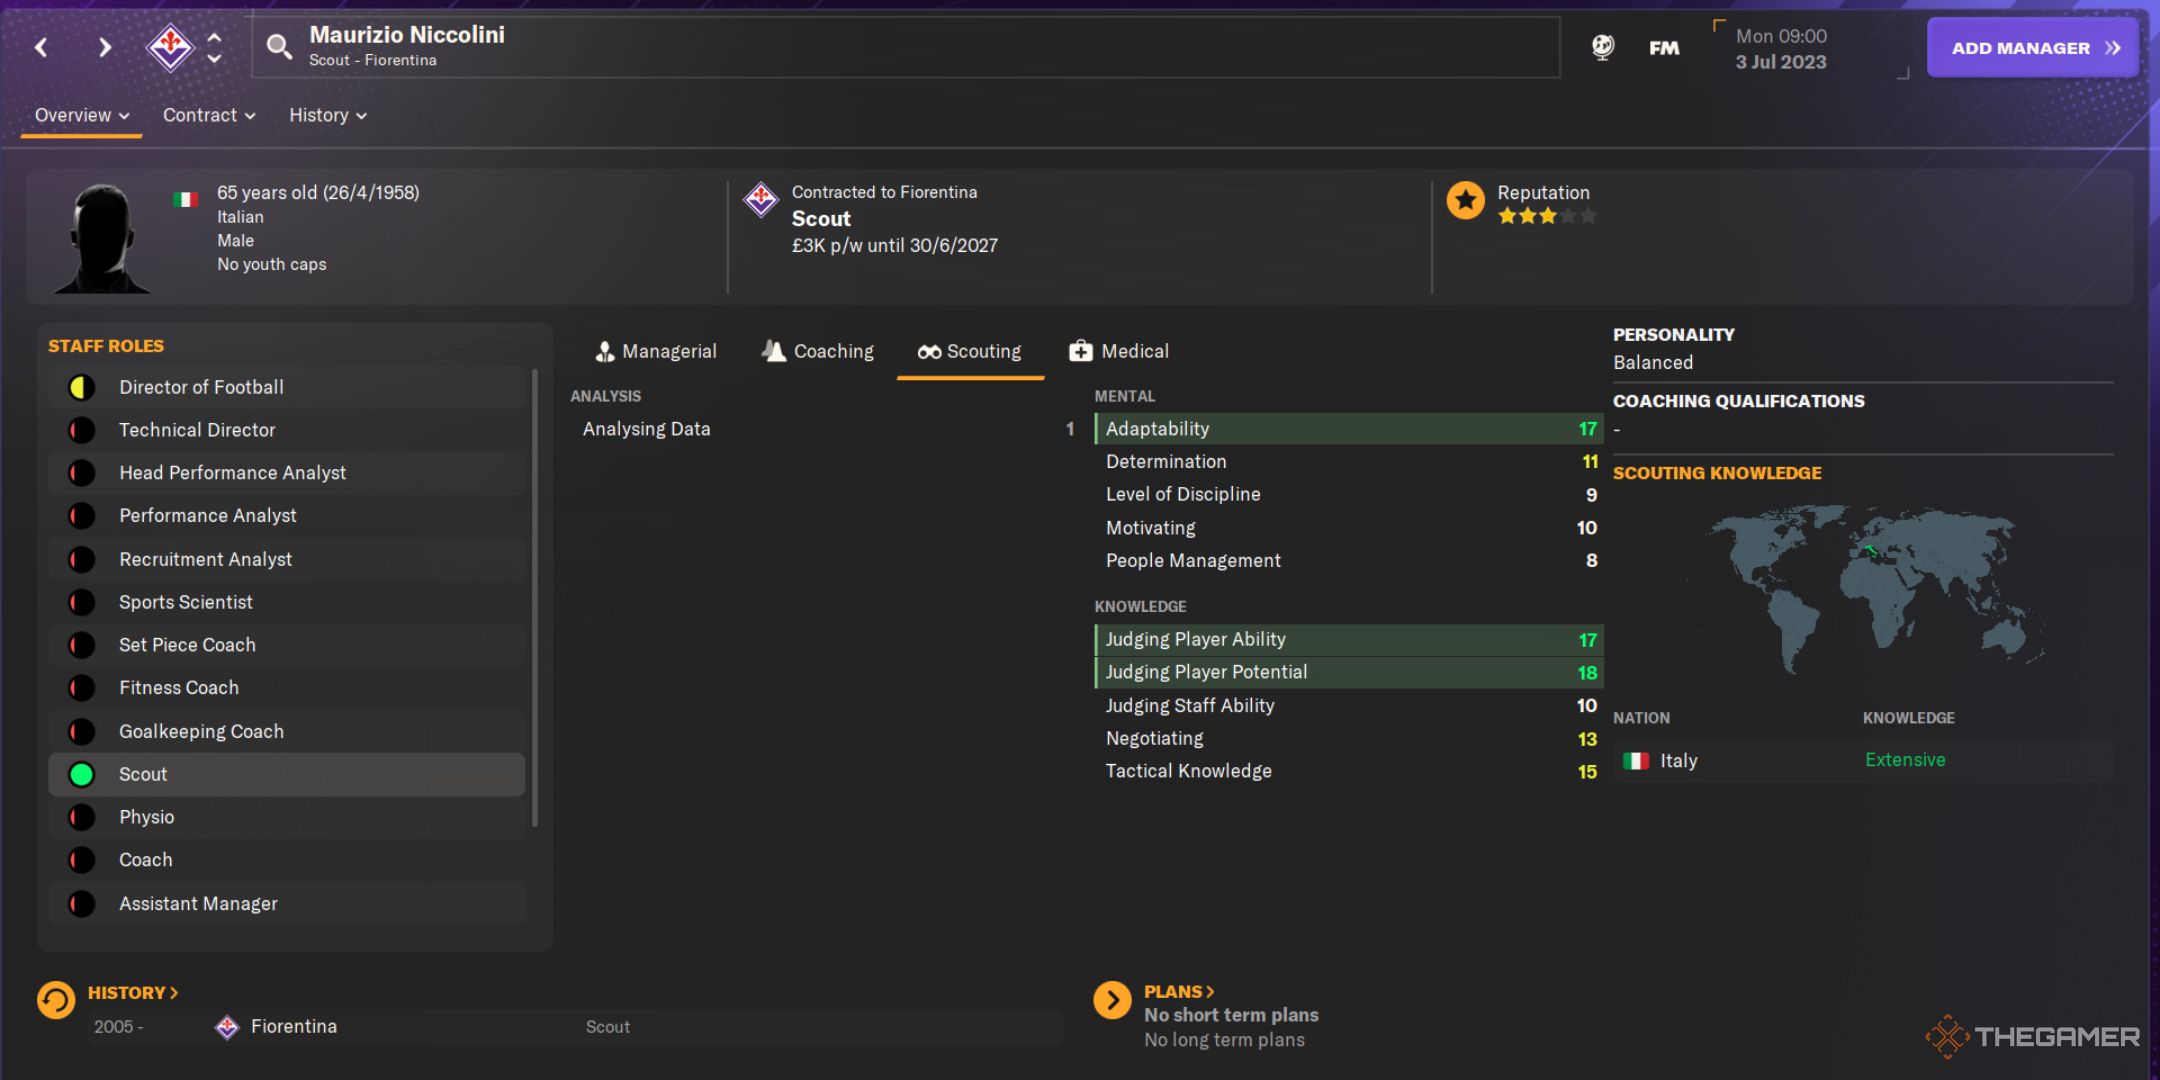Select the Recruitment Analyst role
Image resolution: width=2160 pixels, height=1080 pixels.
coord(287,559)
